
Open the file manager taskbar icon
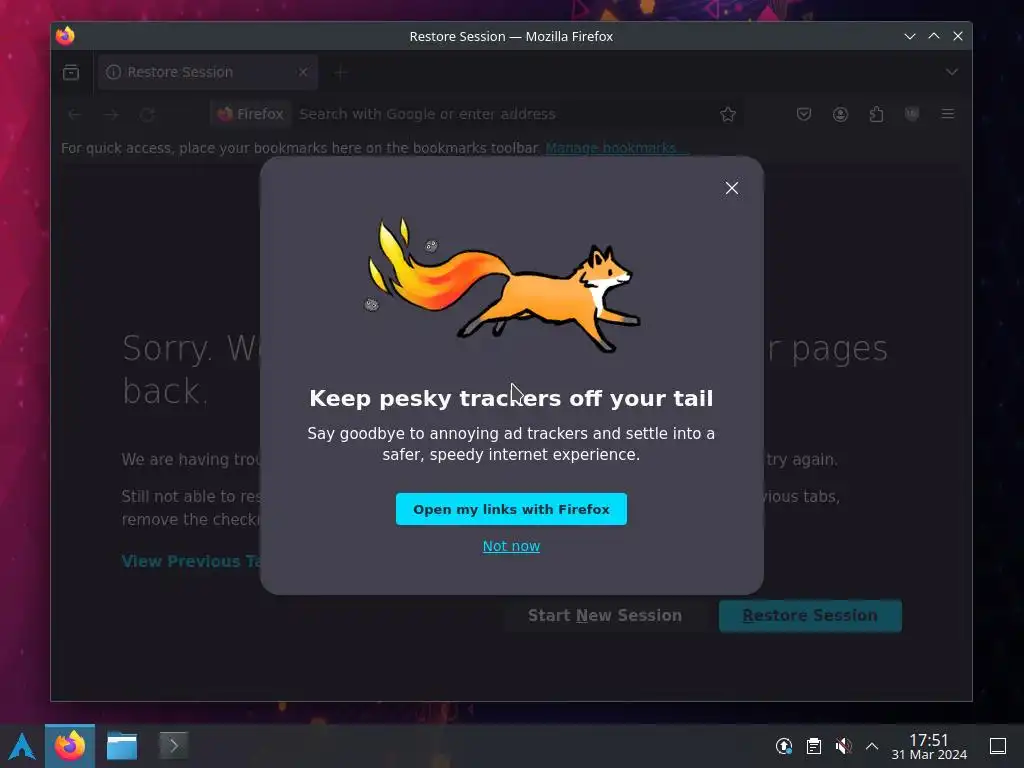[x=122, y=746]
